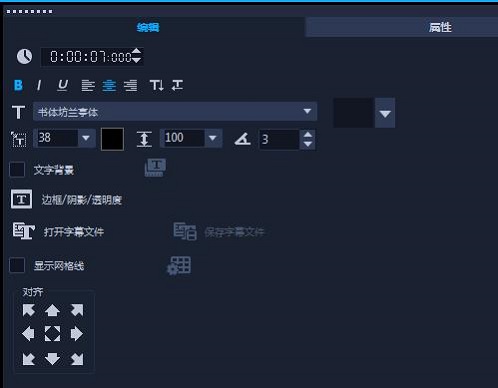Click the line spacing icon
The height and width of the screenshot is (388, 498).
(144, 139)
